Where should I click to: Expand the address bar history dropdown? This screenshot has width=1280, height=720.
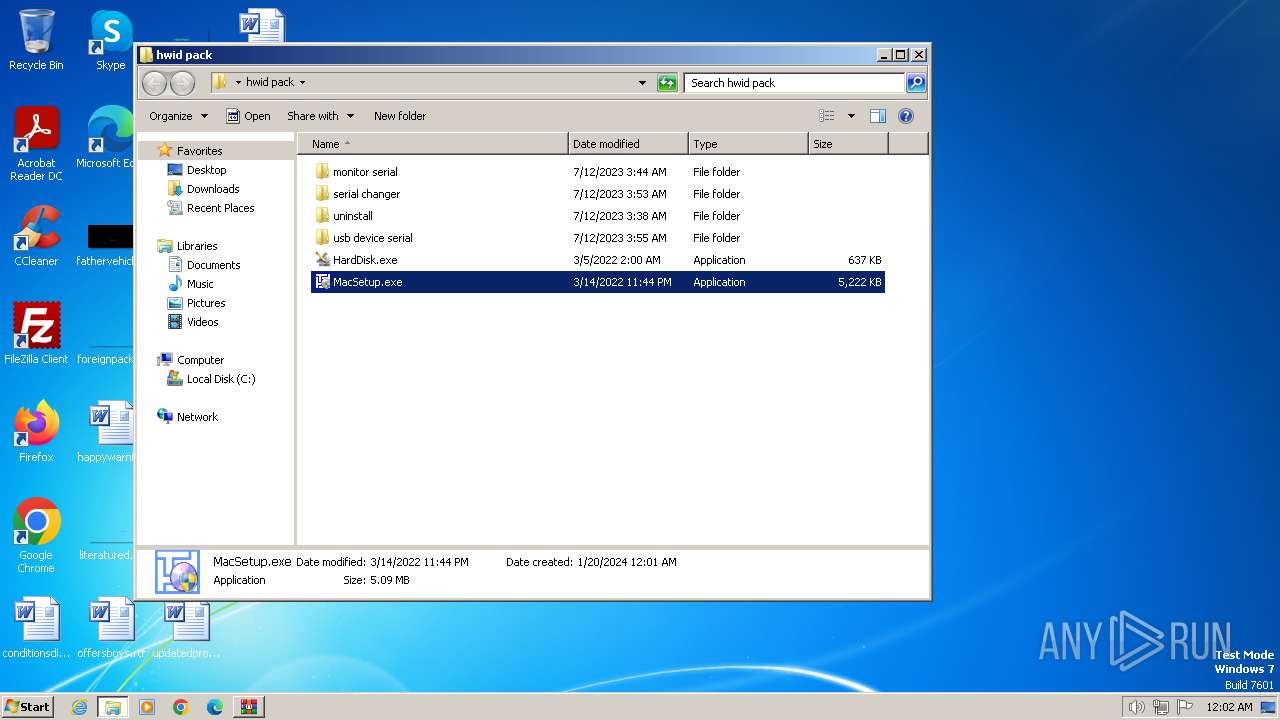(x=642, y=83)
